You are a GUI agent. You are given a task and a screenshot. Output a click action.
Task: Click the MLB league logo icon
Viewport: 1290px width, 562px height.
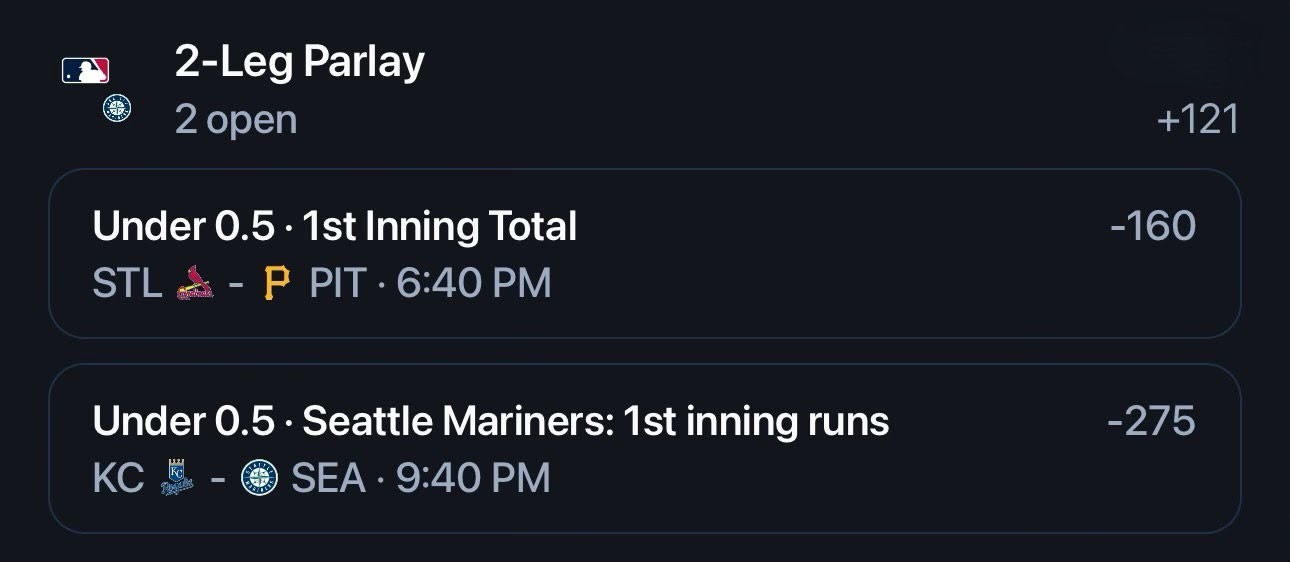click(x=85, y=70)
